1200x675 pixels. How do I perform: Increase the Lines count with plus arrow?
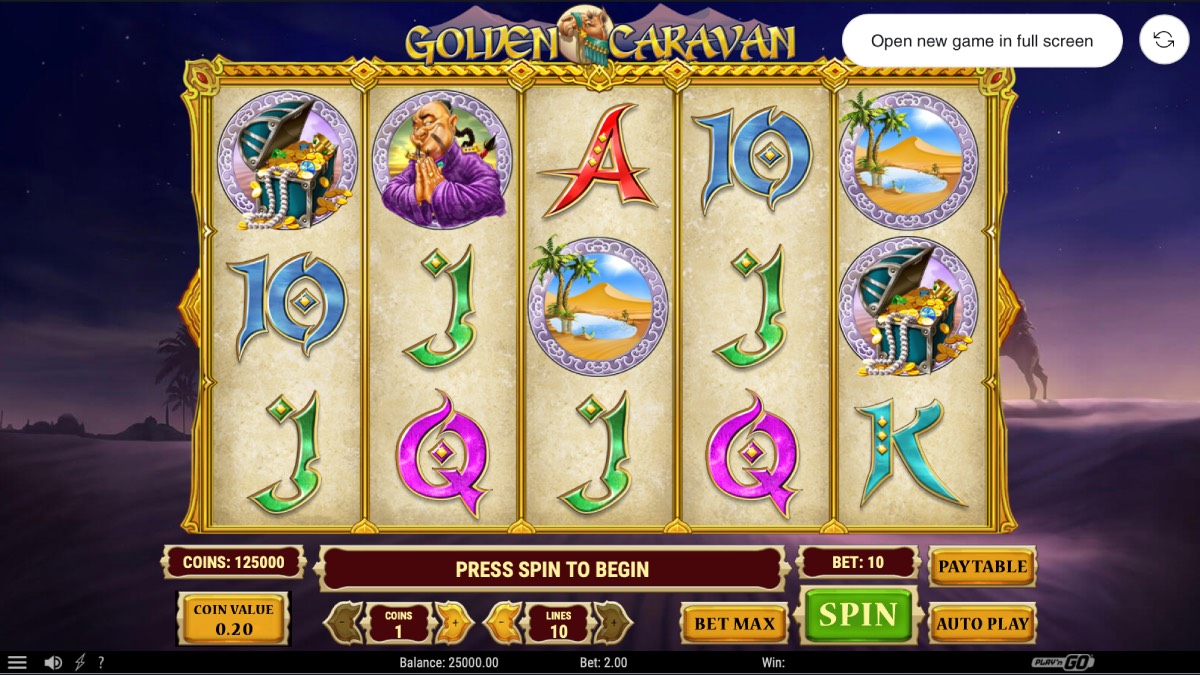pyautogui.click(x=613, y=622)
